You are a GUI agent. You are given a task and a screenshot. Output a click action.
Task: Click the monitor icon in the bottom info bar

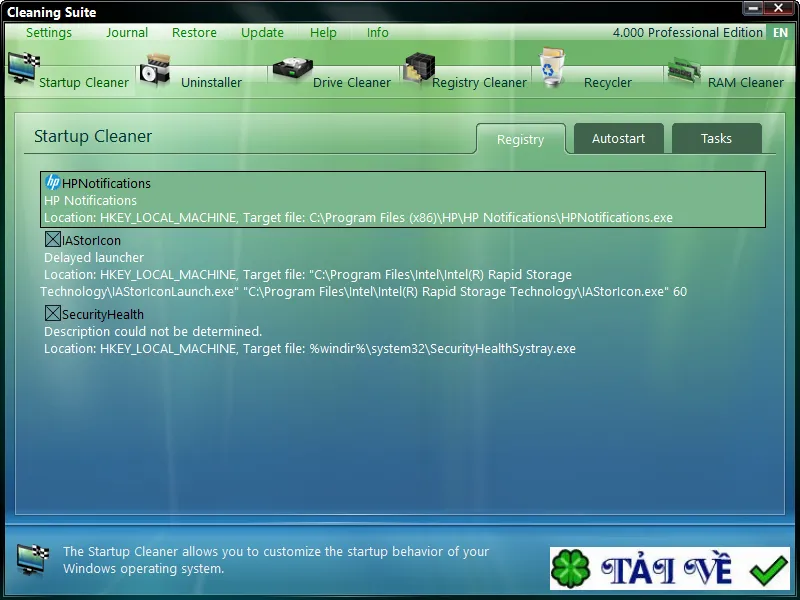33,559
